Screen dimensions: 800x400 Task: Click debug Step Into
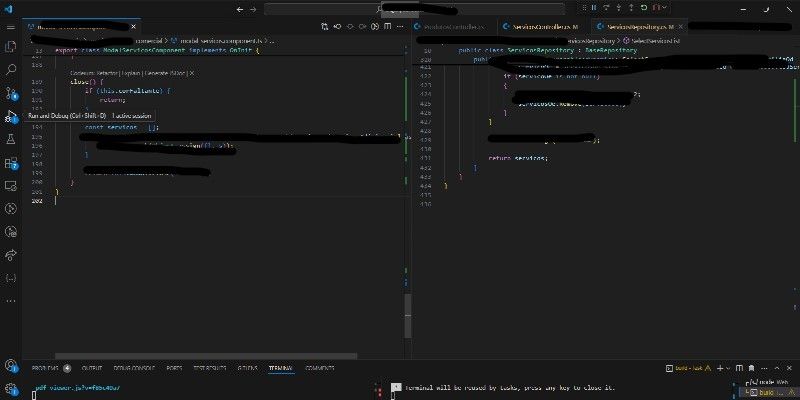coord(619,8)
